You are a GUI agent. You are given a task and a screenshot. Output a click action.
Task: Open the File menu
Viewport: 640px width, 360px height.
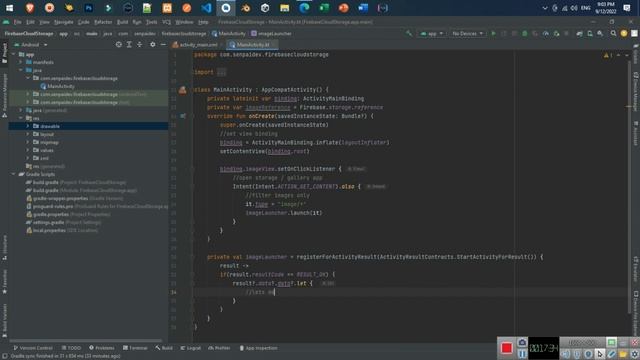[x=17, y=22]
